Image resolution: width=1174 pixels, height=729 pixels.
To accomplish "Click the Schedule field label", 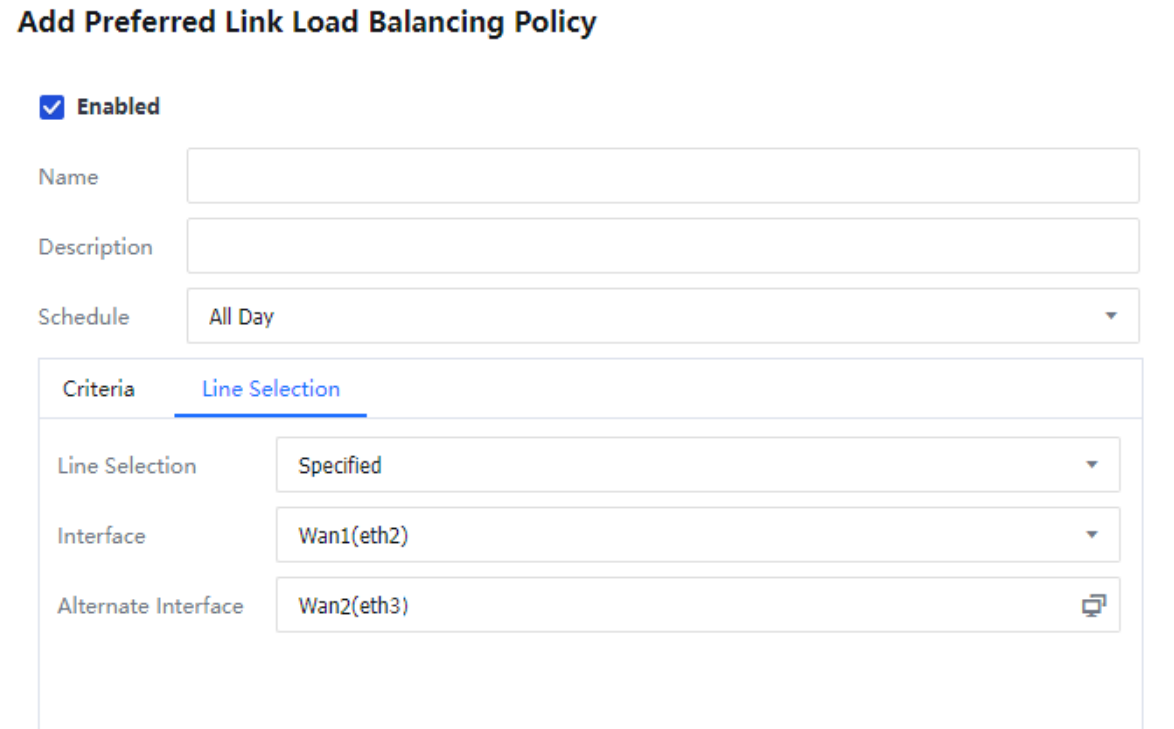I will point(84,317).
